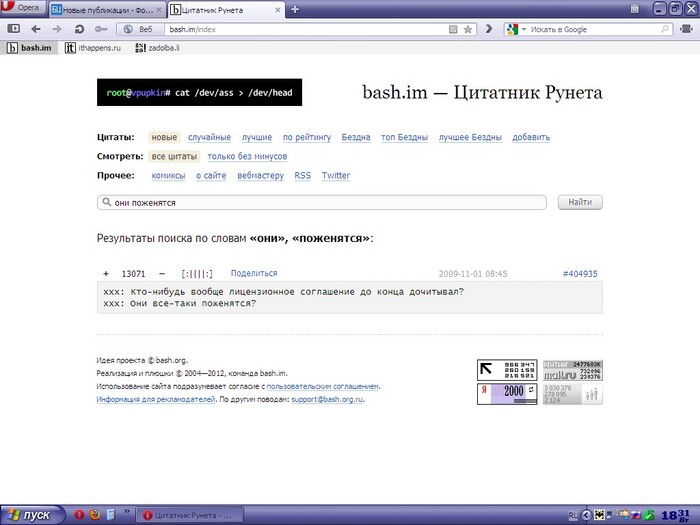Open the zadolba.li bookmark
This screenshot has width=700, height=525.
[158, 47]
